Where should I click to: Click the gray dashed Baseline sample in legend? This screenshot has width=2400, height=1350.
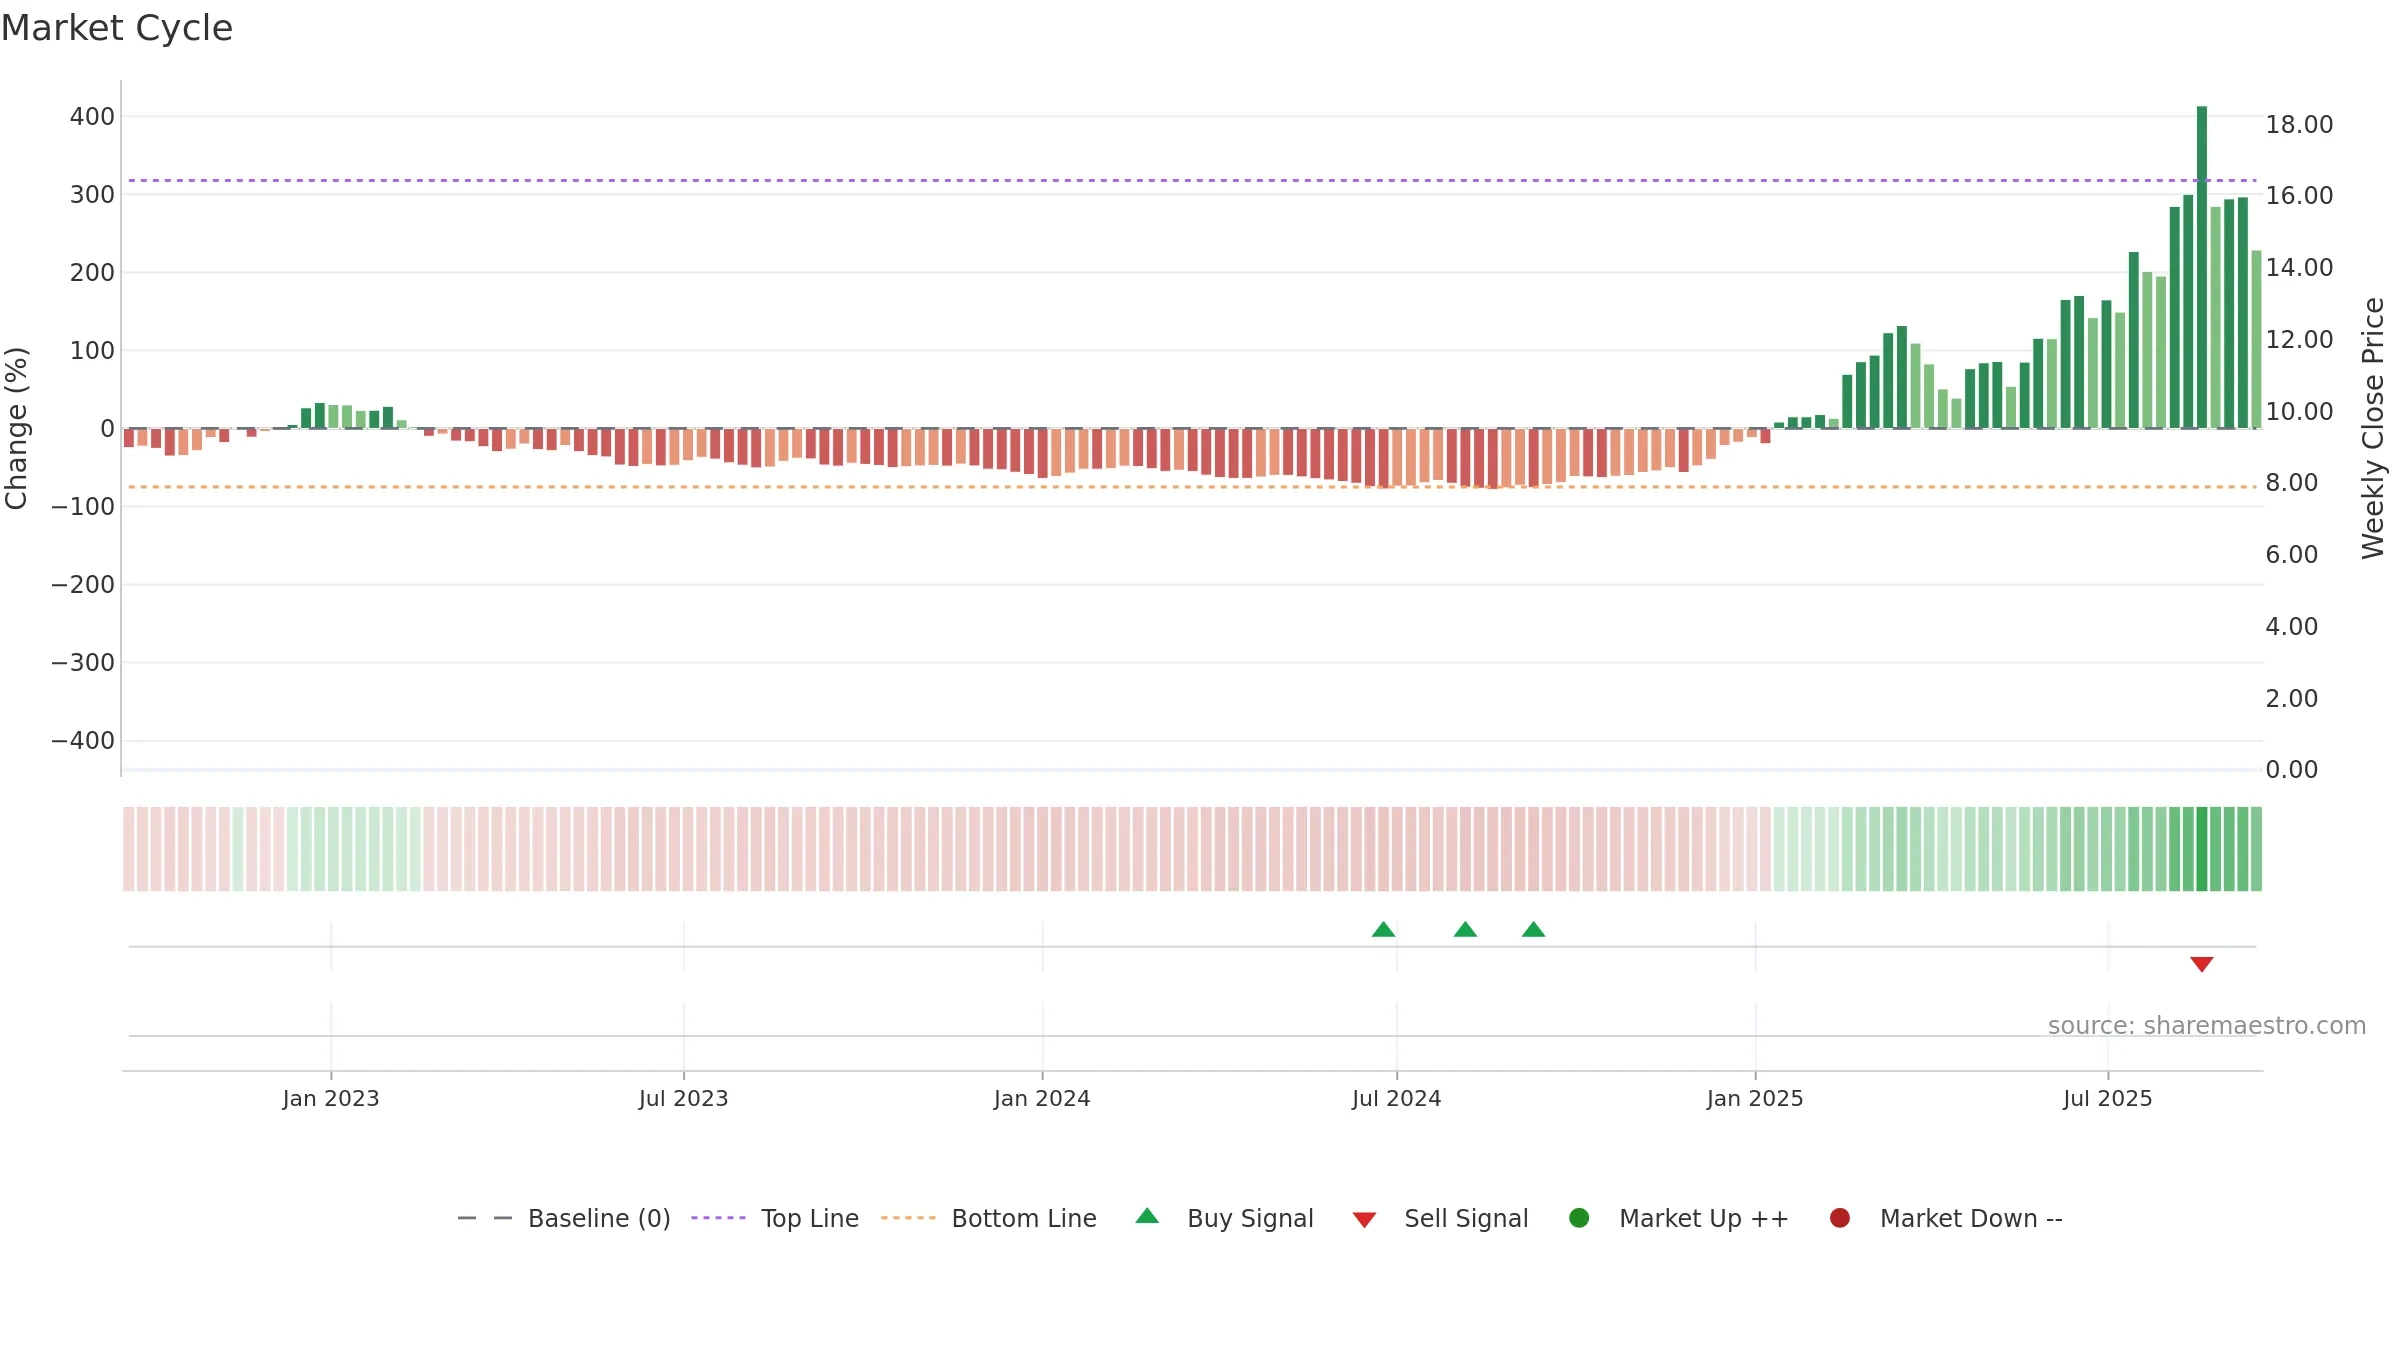click(x=485, y=1218)
